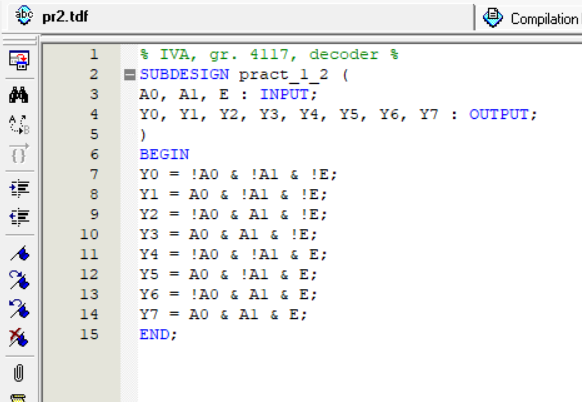
Task: Click the OUTPUT keyword on line 4
Action: point(499,115)
